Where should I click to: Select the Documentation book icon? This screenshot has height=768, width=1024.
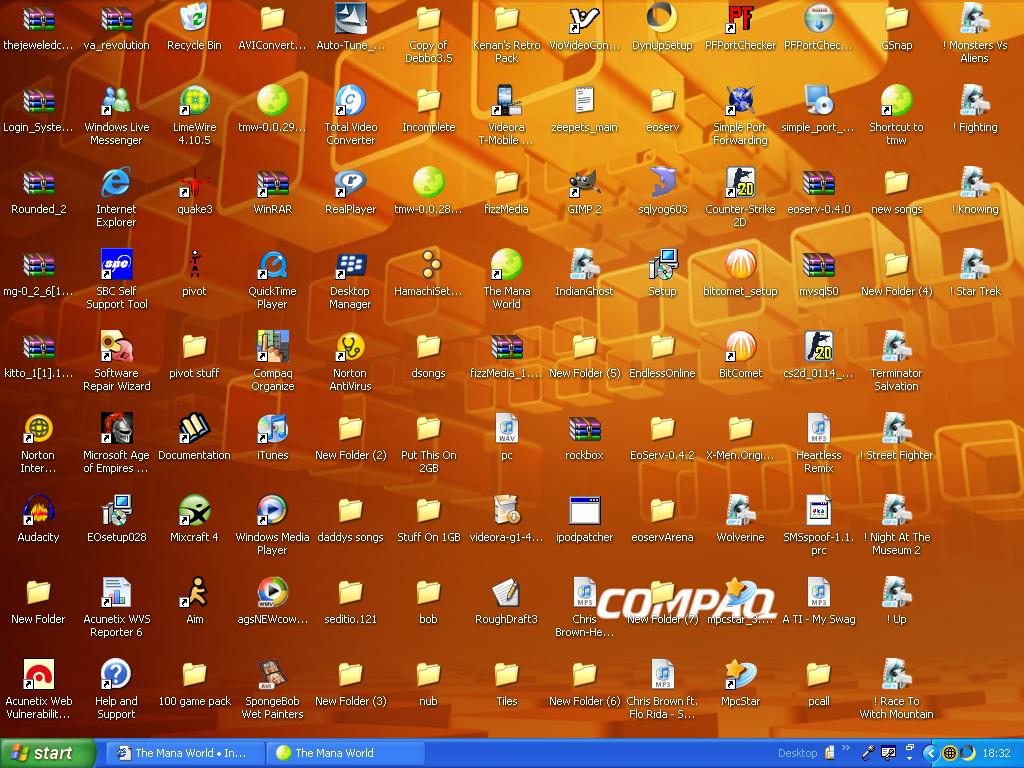[x=194, y=428]
